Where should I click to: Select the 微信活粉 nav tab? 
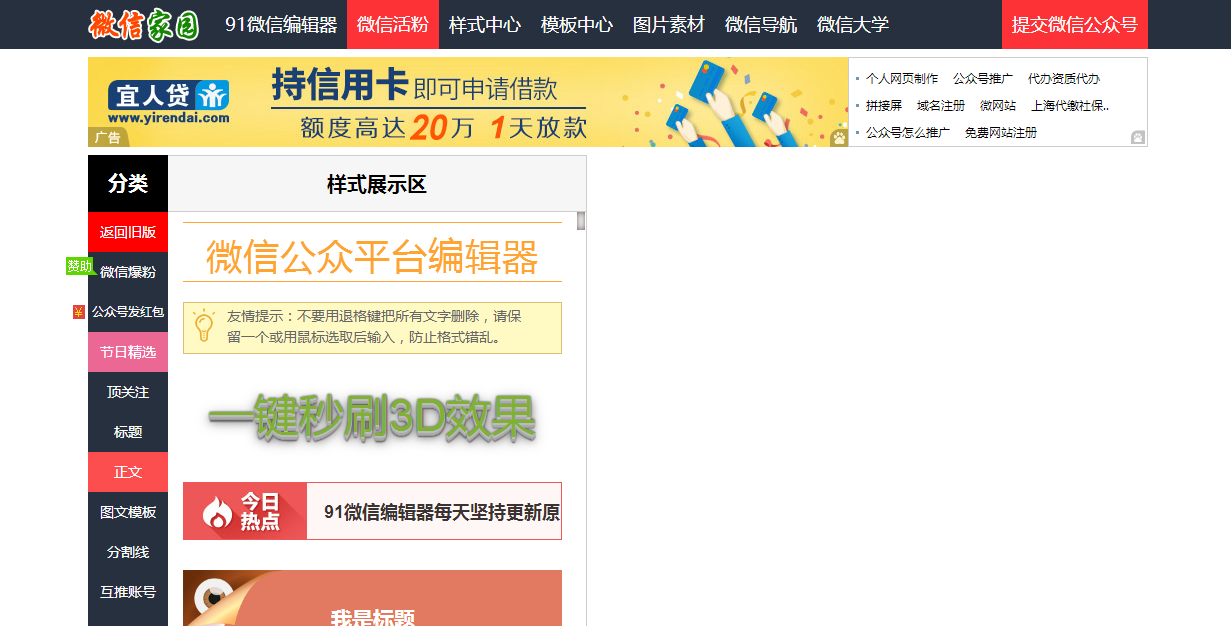click(x=393, y=25)
